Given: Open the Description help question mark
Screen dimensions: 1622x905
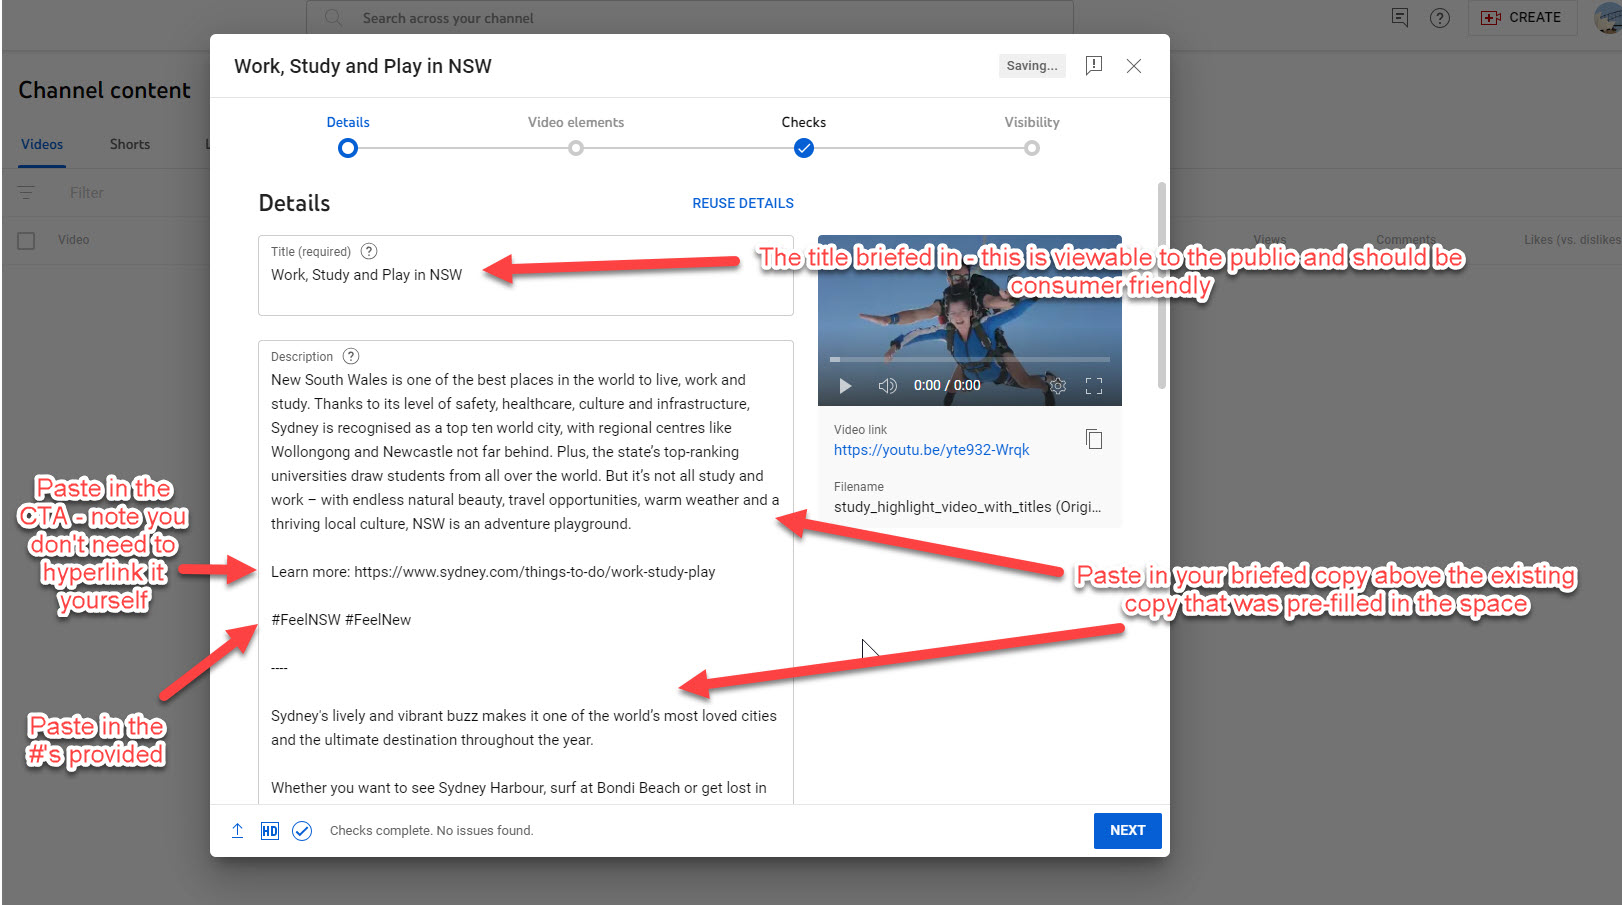Looking at the screenshot, I should [351, 356].
